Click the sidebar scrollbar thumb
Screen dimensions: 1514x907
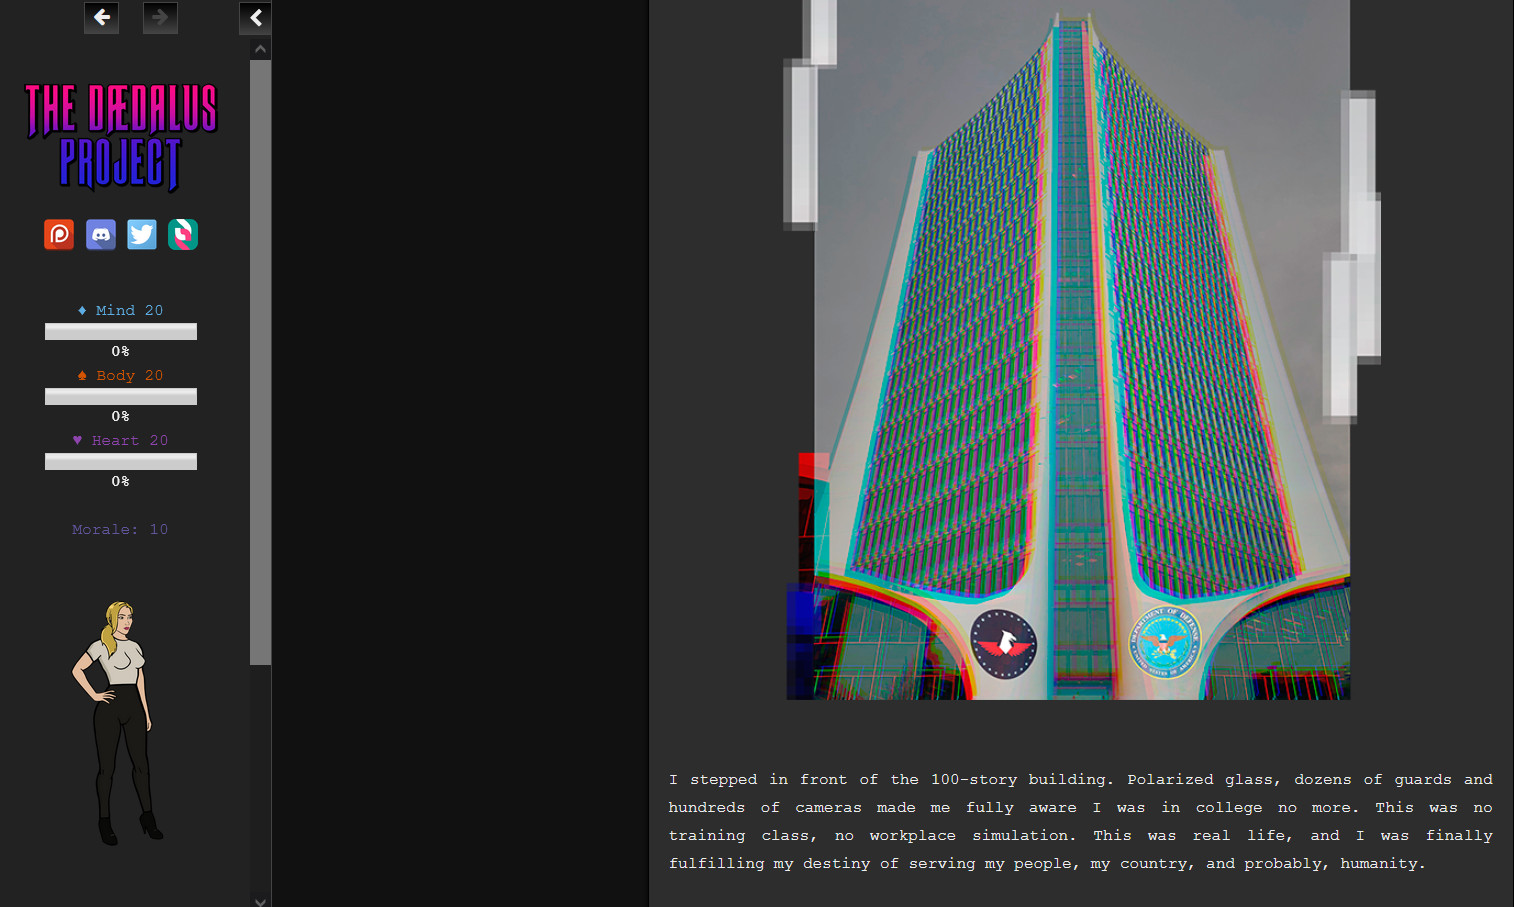click(260, 360)
